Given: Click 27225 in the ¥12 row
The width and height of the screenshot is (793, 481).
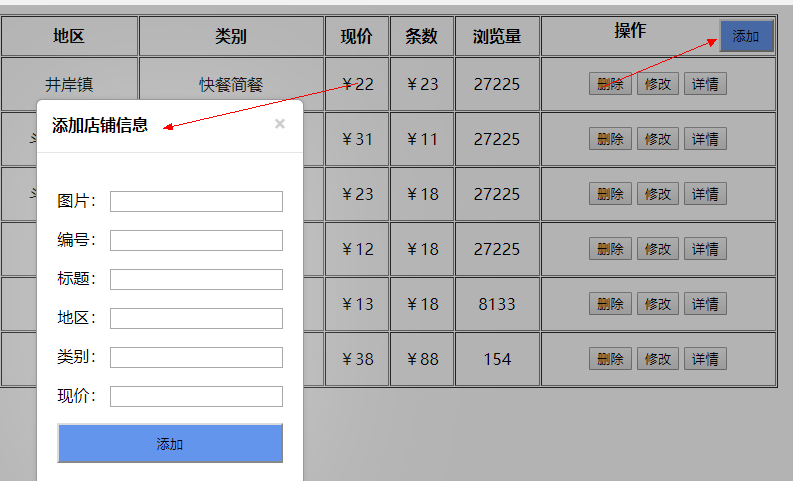Looking at the screenshot, I should click(497, 249).
